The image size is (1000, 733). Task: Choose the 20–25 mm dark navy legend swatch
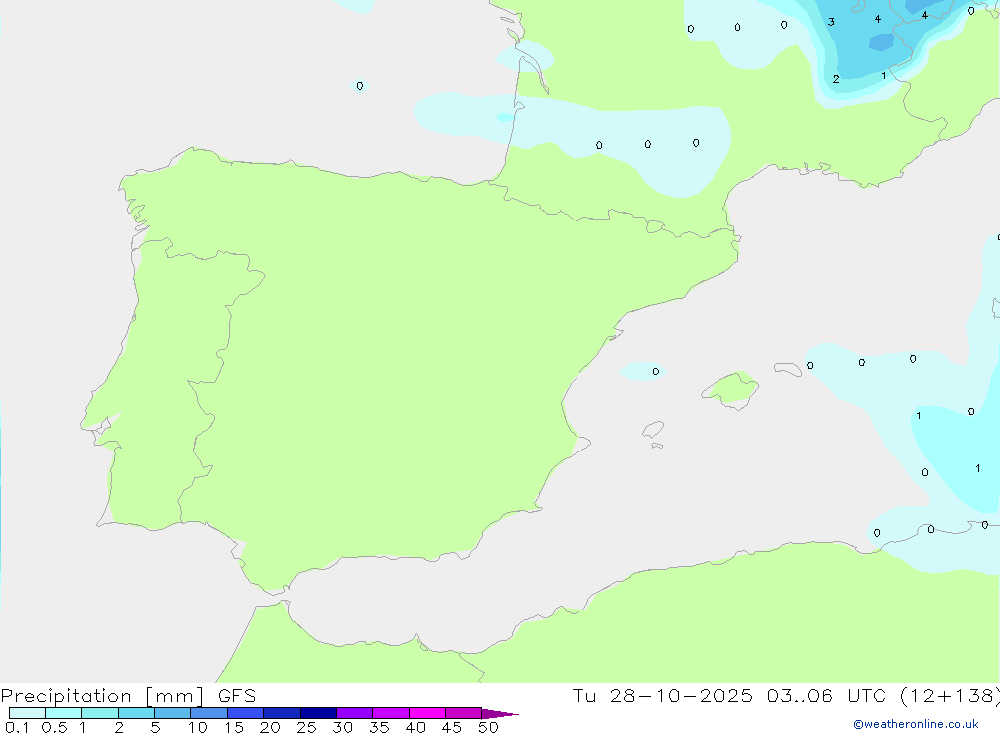tap(282, 713)
